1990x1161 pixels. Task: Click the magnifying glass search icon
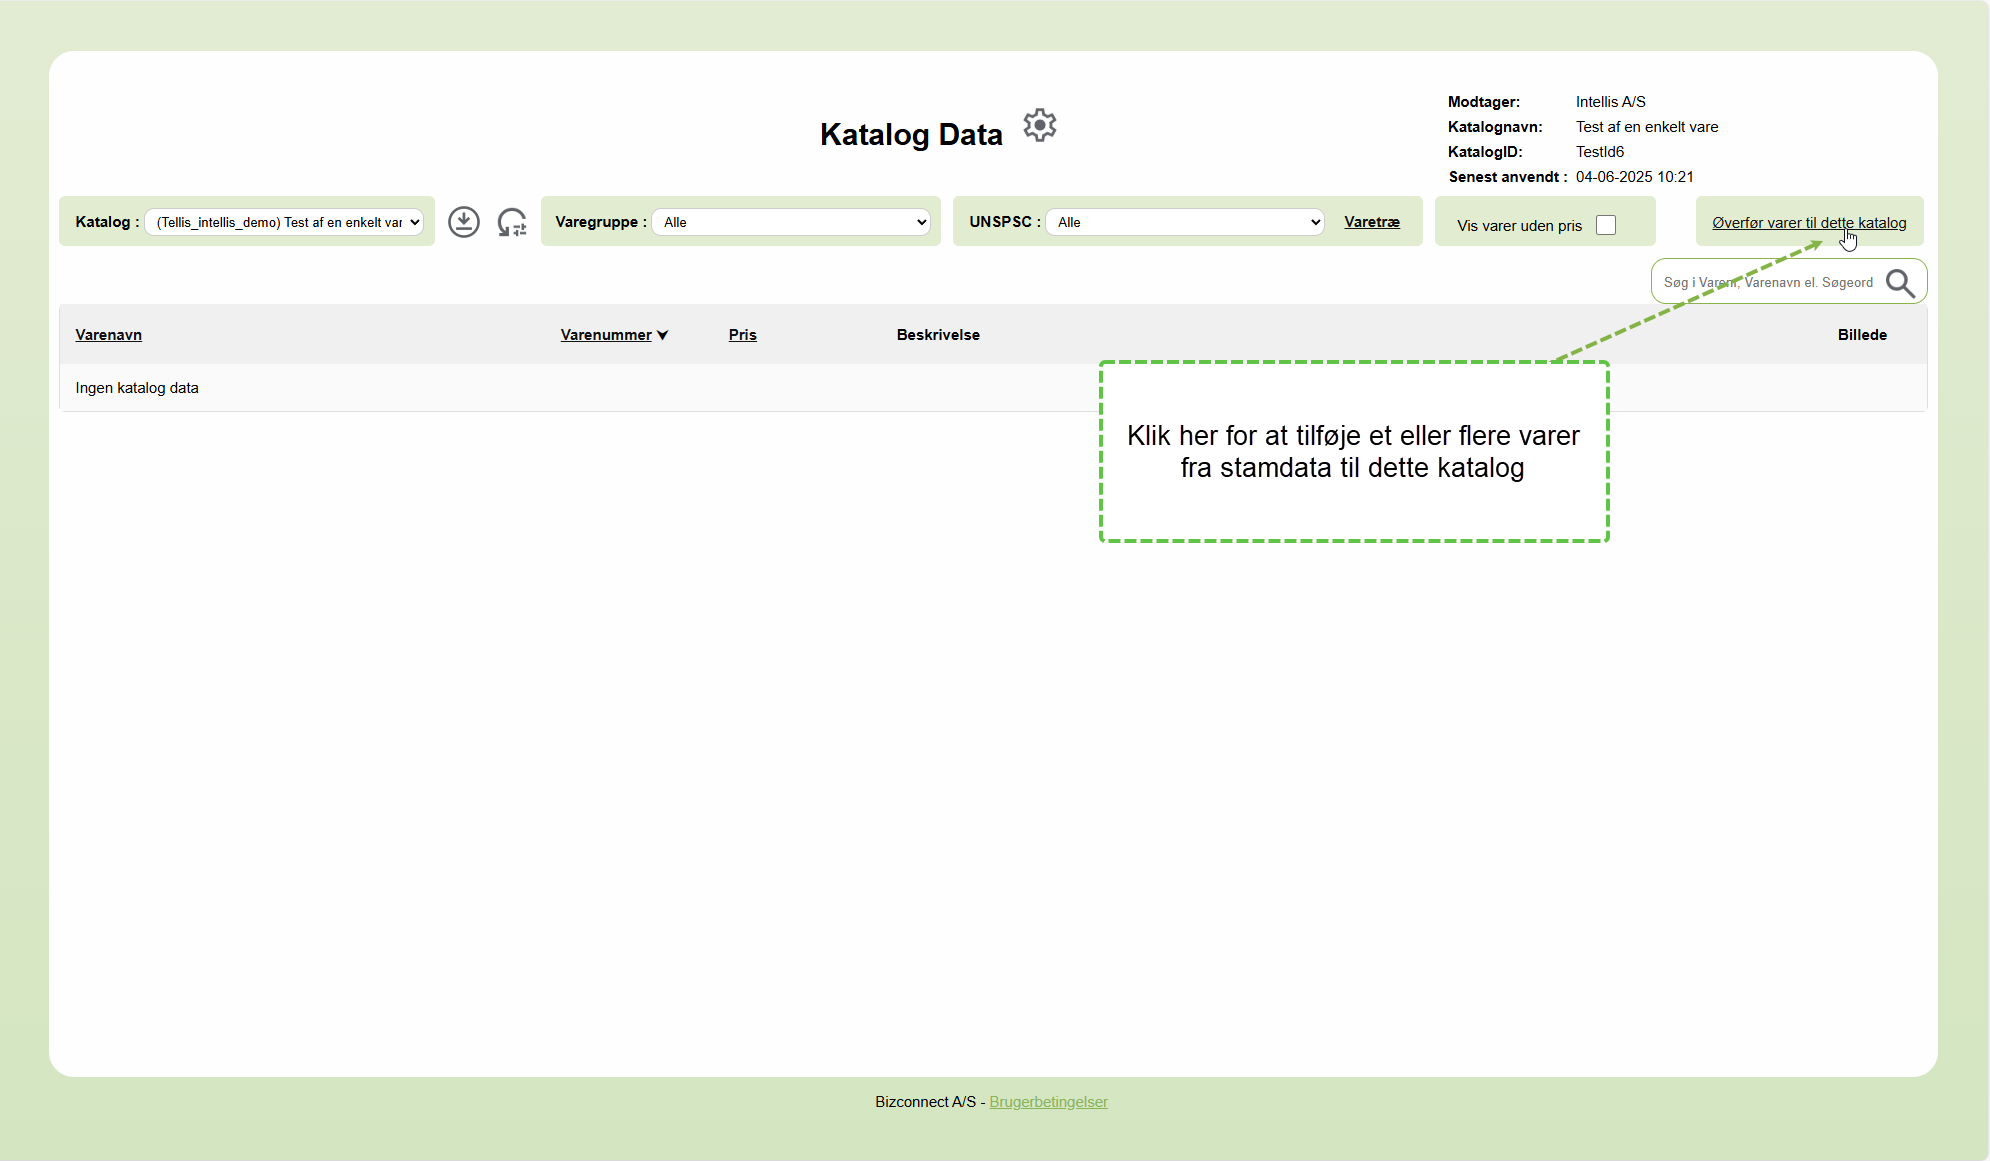[x=1900, y=283]
